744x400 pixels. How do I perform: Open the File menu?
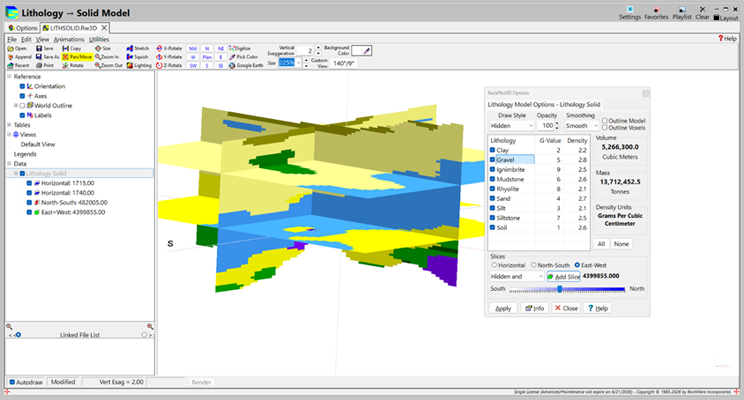tap(12, 39)
